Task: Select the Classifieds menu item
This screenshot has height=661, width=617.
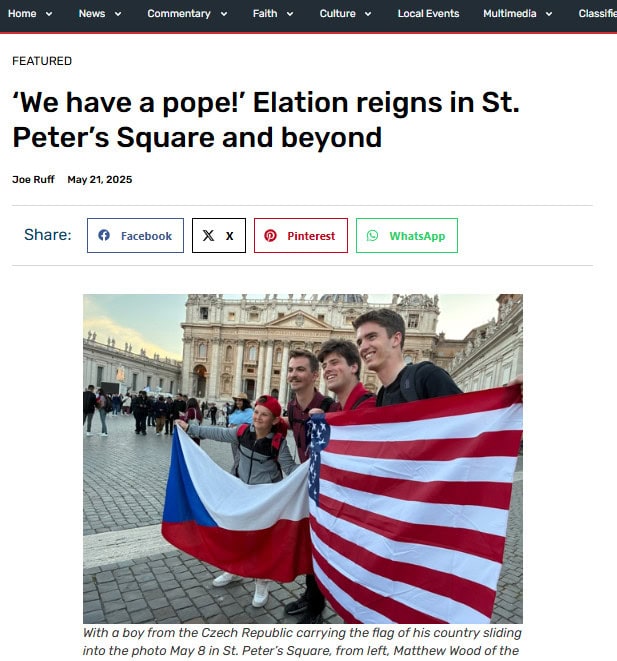Action: click(x=598, y=13)
